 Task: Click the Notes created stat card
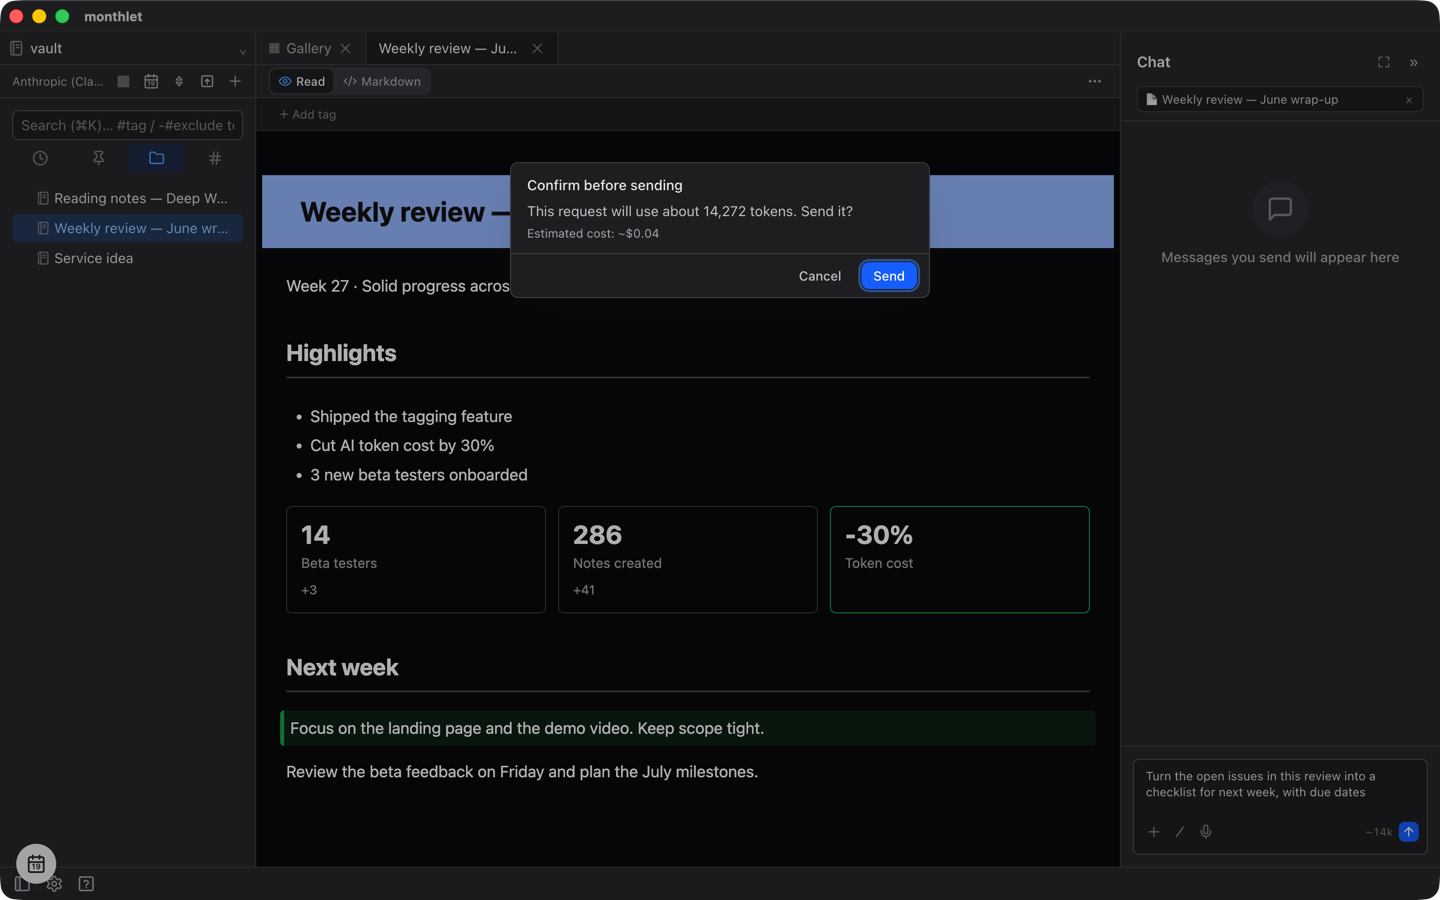tap(688, 560)
